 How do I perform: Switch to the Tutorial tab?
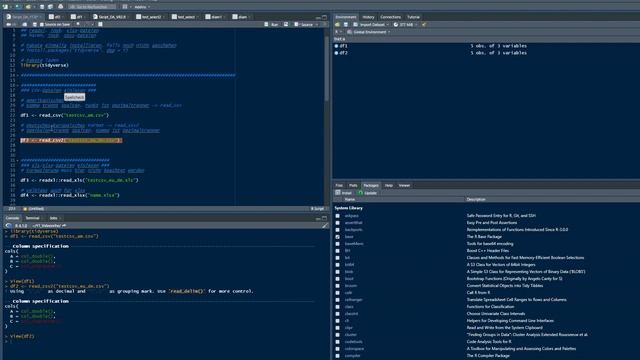click(x=413, y=17)
